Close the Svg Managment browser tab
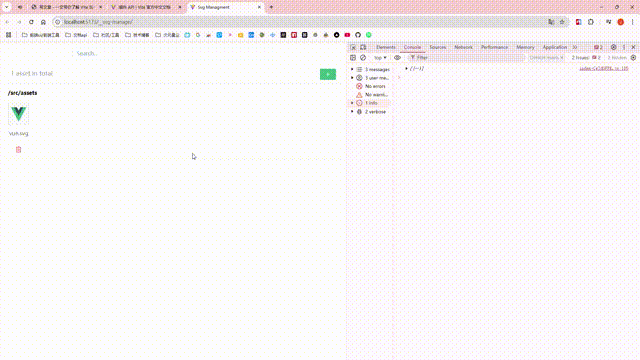This screenshot has width=640, height=360. click(259, 7)
